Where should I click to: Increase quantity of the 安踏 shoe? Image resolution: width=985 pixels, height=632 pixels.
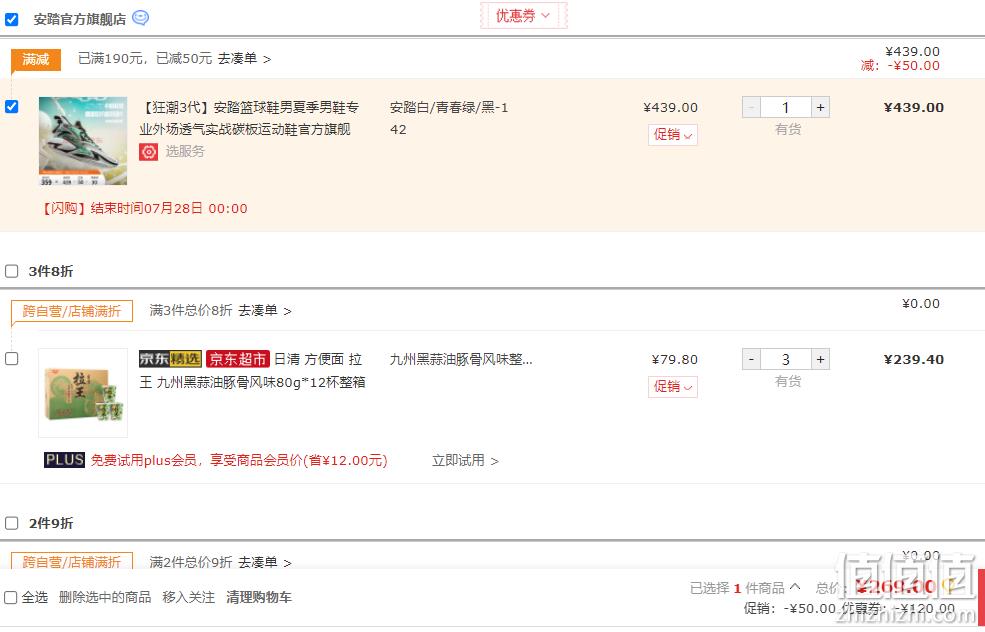[x=820, y=107]
